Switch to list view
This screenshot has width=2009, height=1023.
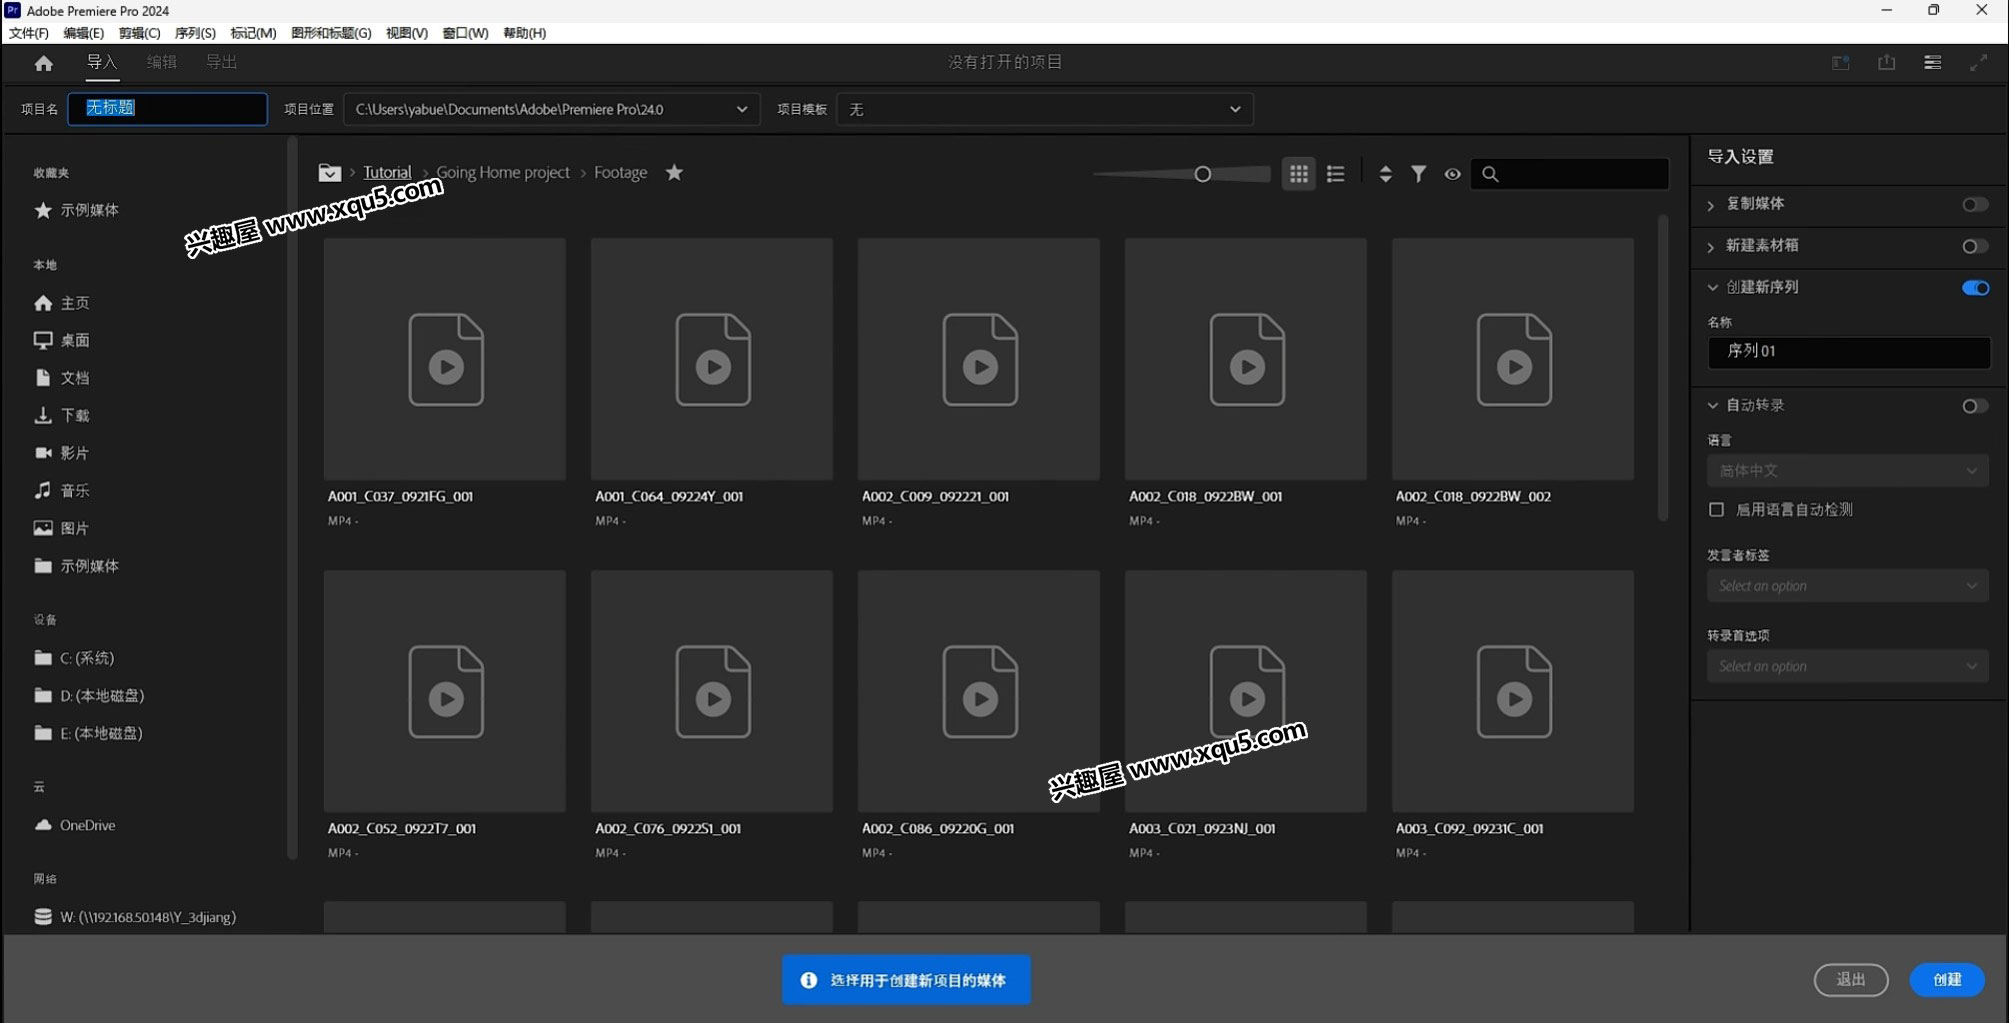[1336, 174]
